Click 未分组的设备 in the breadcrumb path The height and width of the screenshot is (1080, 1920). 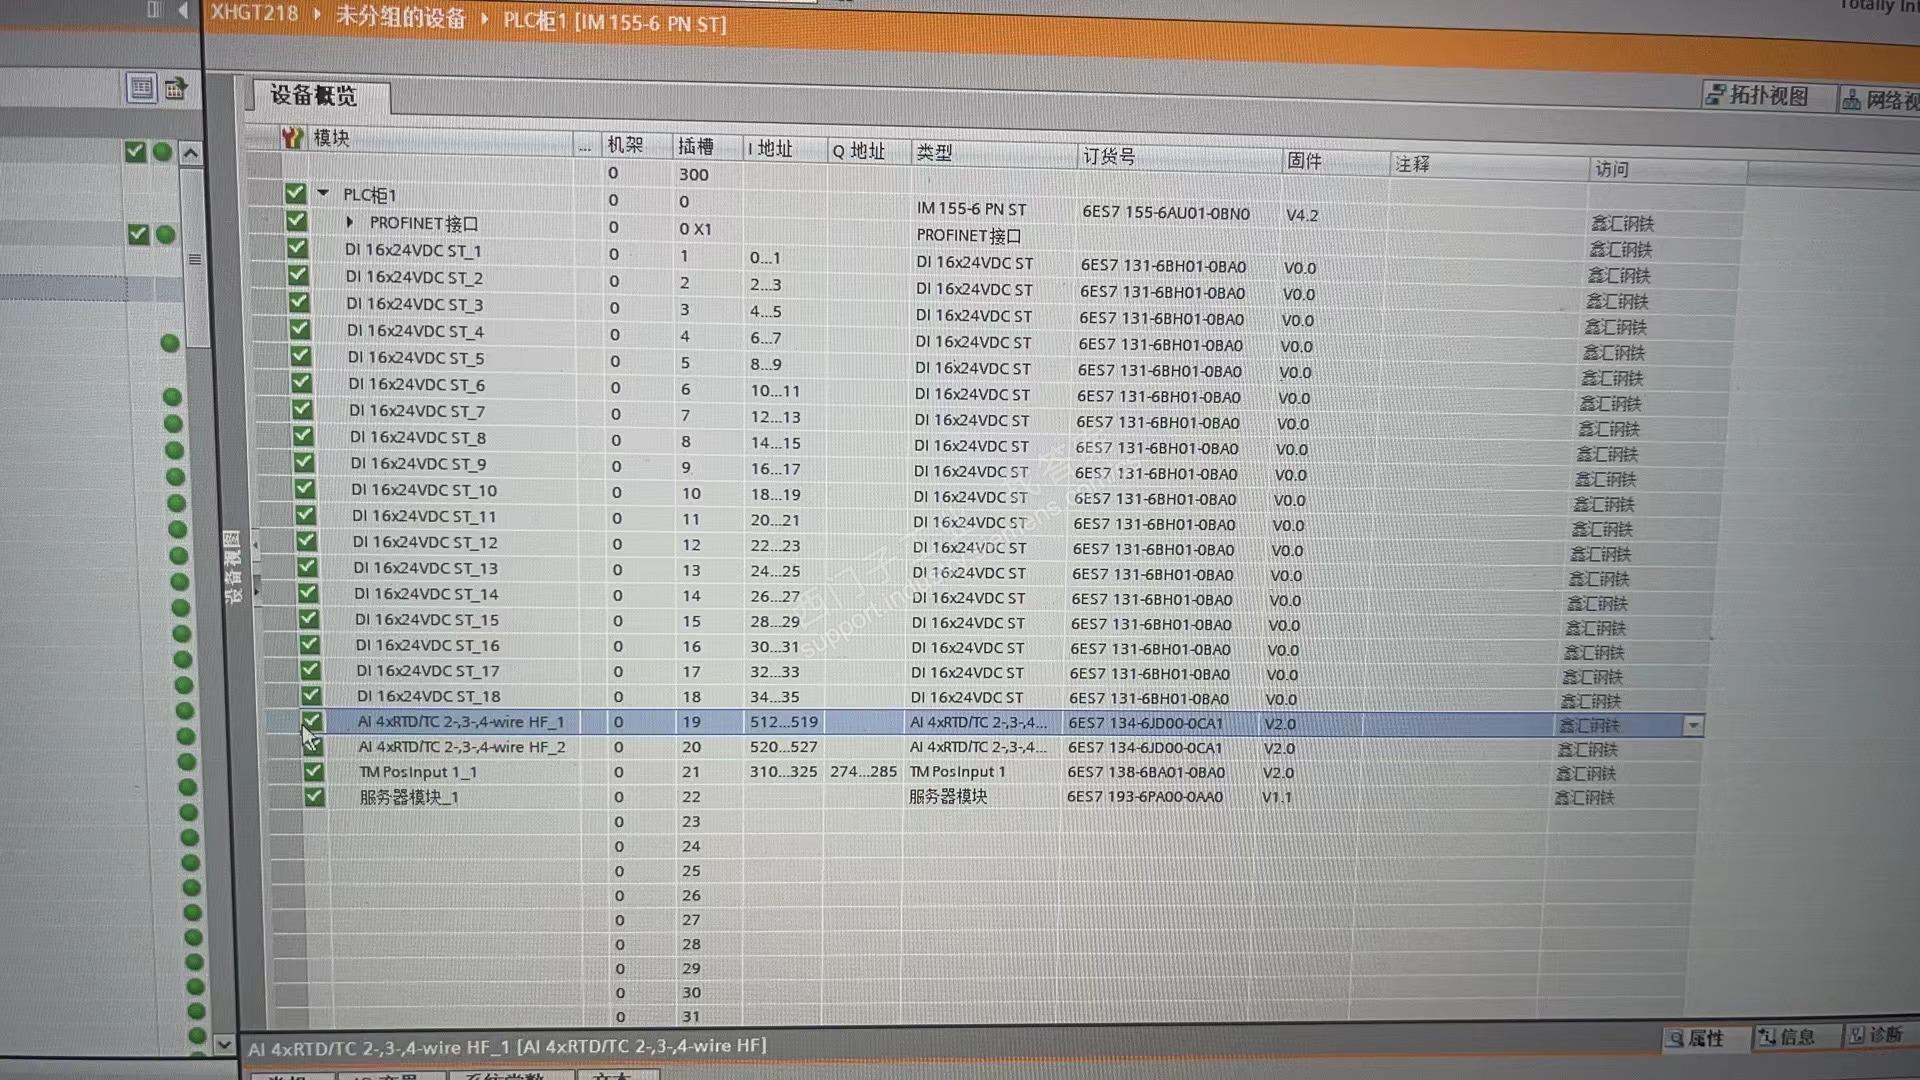click(x=400, y=18)
